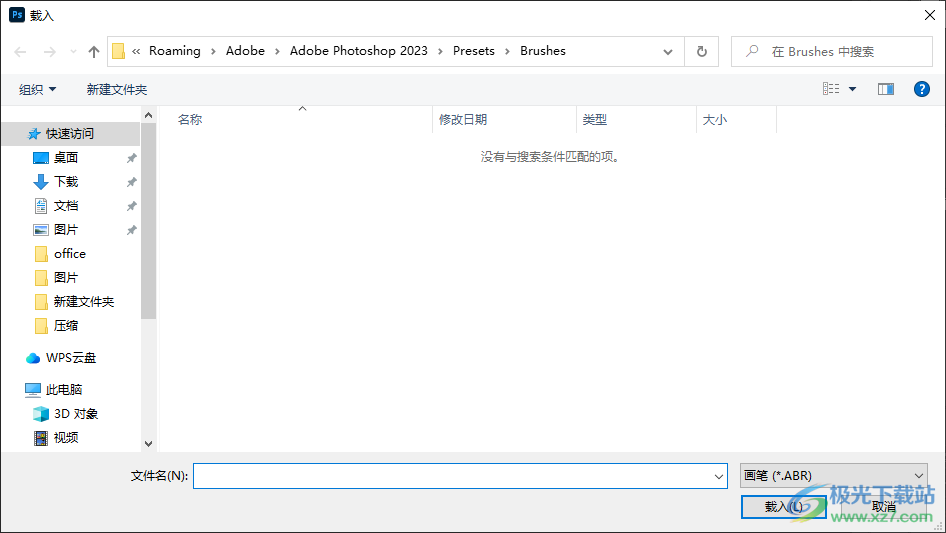Click the 视频 film icon
Viewport: 946px width, 533px height.
(40, 438)
